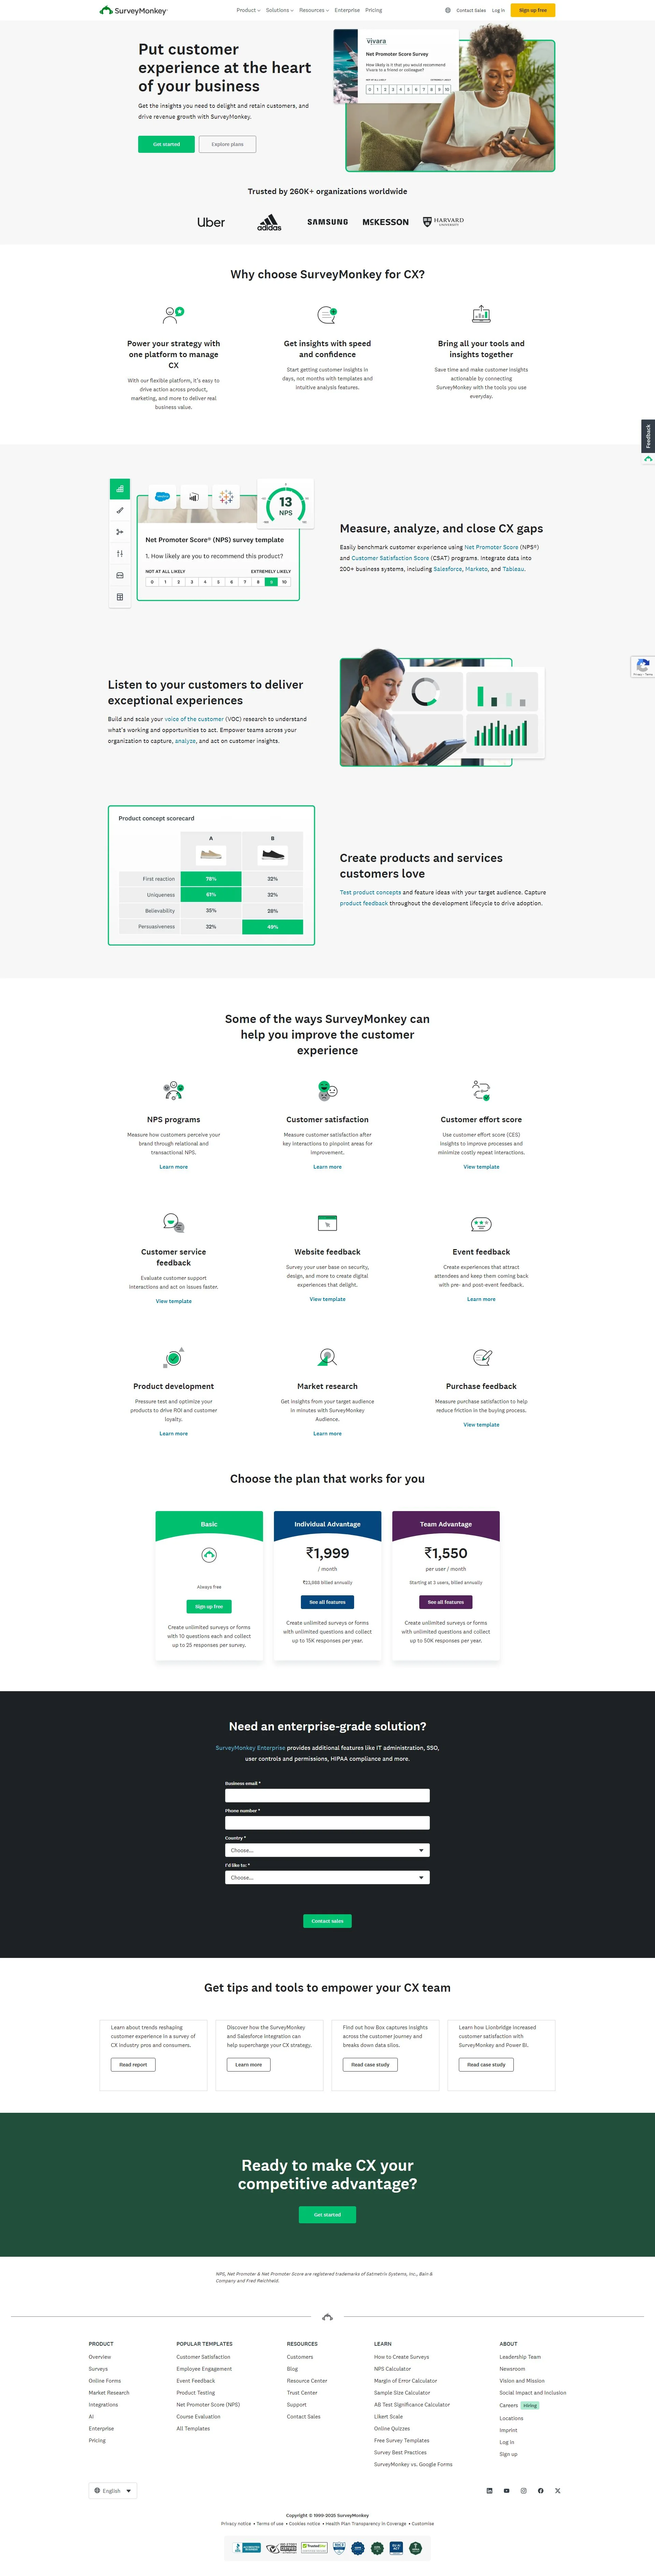Click the X (Twitter) icon in the footer
Viewport: 655px width, 2576px height.
558,2491
